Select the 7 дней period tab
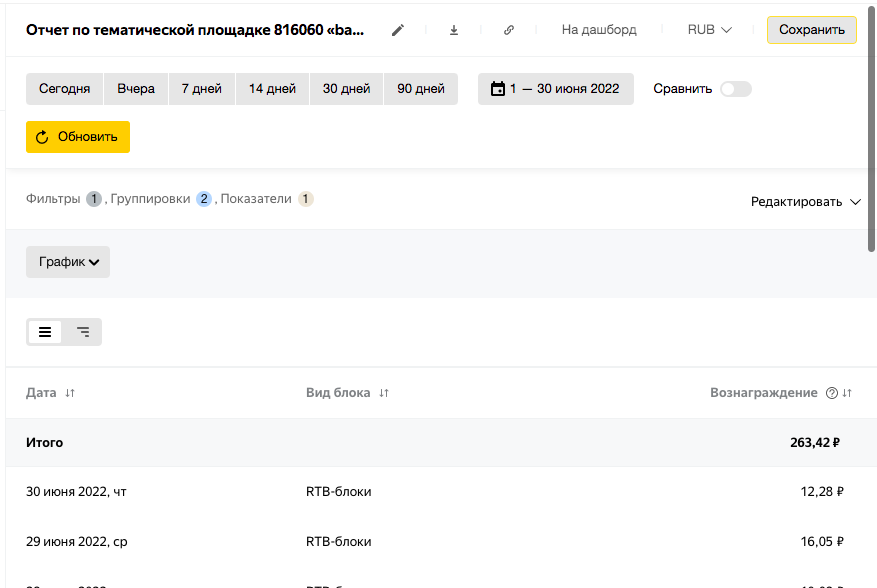The height and width of the screenshot is (588, 877). 201,89
